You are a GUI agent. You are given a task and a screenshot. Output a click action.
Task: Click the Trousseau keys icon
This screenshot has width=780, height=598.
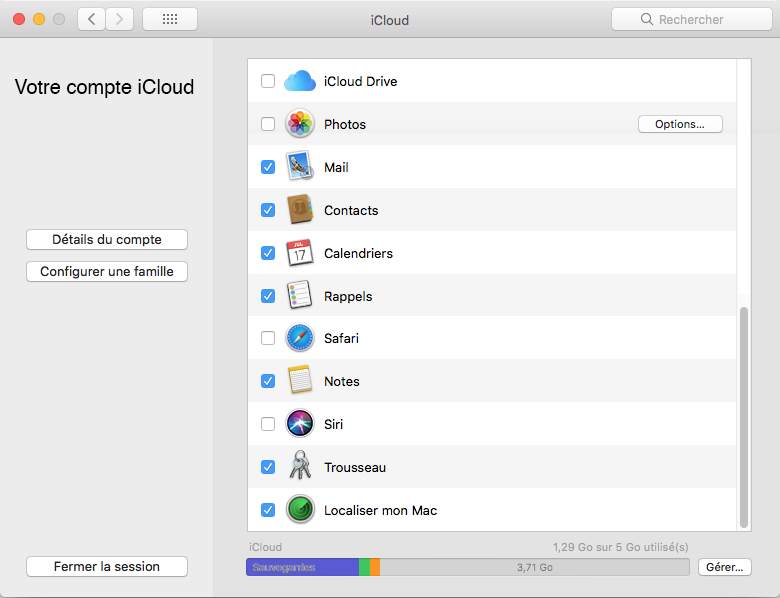click(x=300, y=467)
